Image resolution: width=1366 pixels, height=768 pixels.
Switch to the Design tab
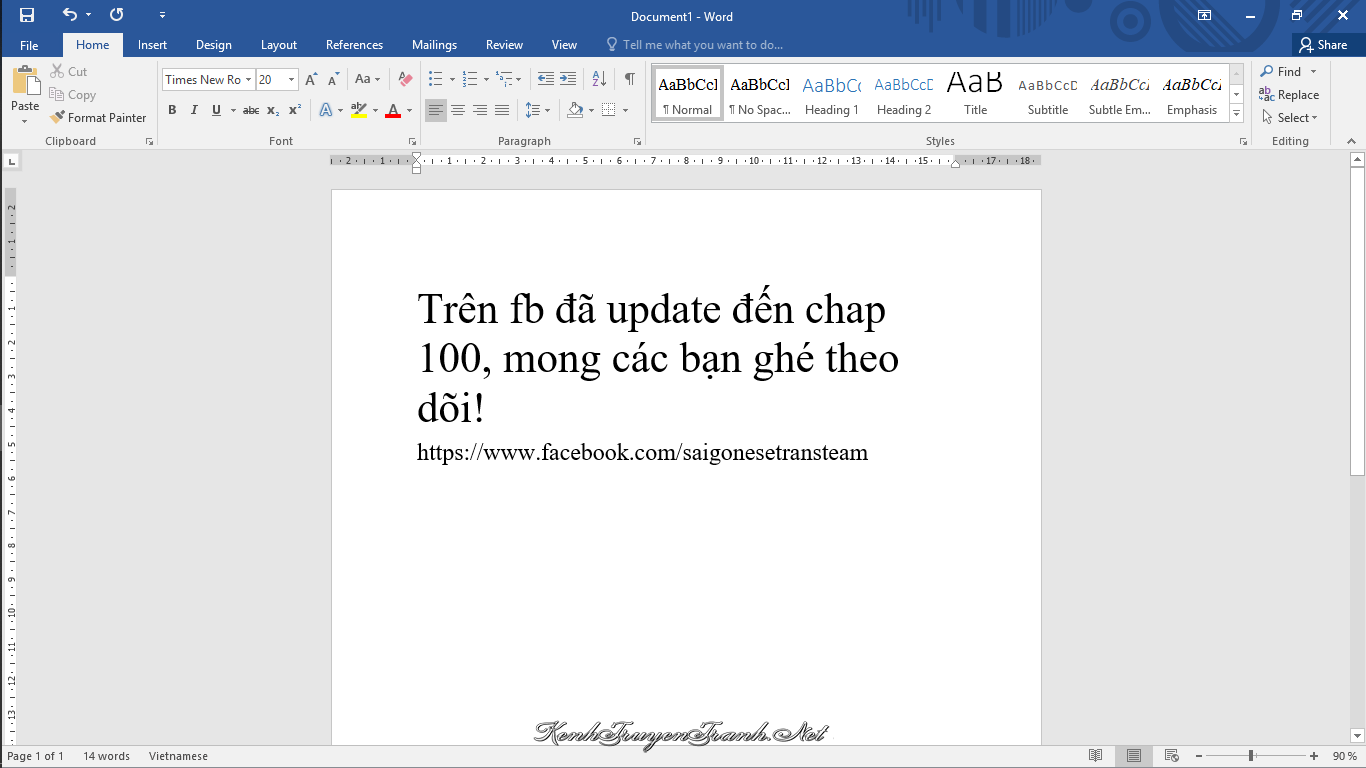(213, 45)
